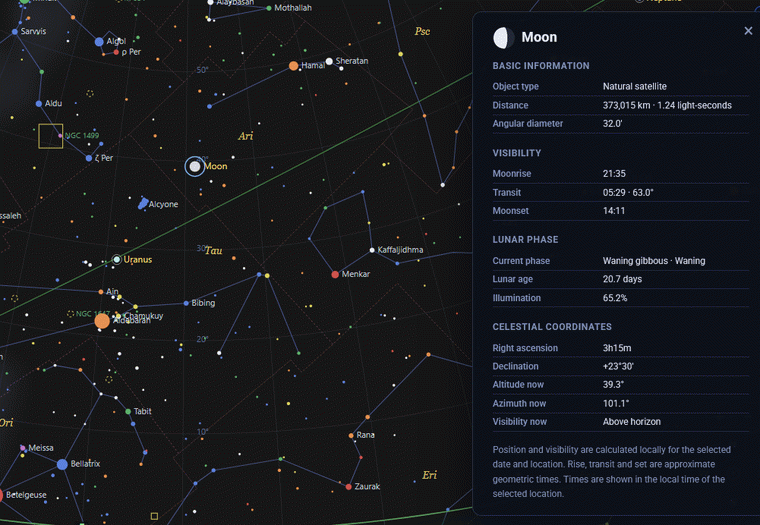Click the Transit value 05:29 · 63.0°
This screenshot has width=760, height=525.
tap(628, 192)
